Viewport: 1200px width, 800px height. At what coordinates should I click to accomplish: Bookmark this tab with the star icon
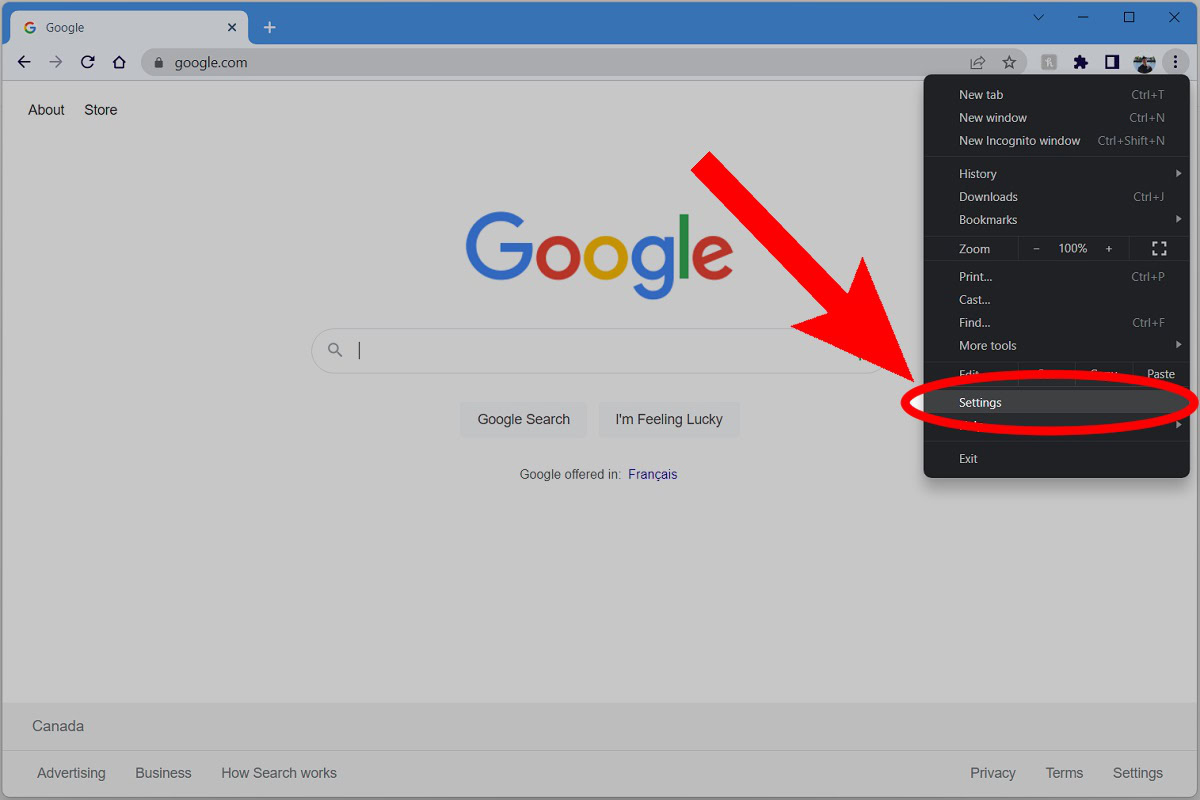coord(1009,62)
